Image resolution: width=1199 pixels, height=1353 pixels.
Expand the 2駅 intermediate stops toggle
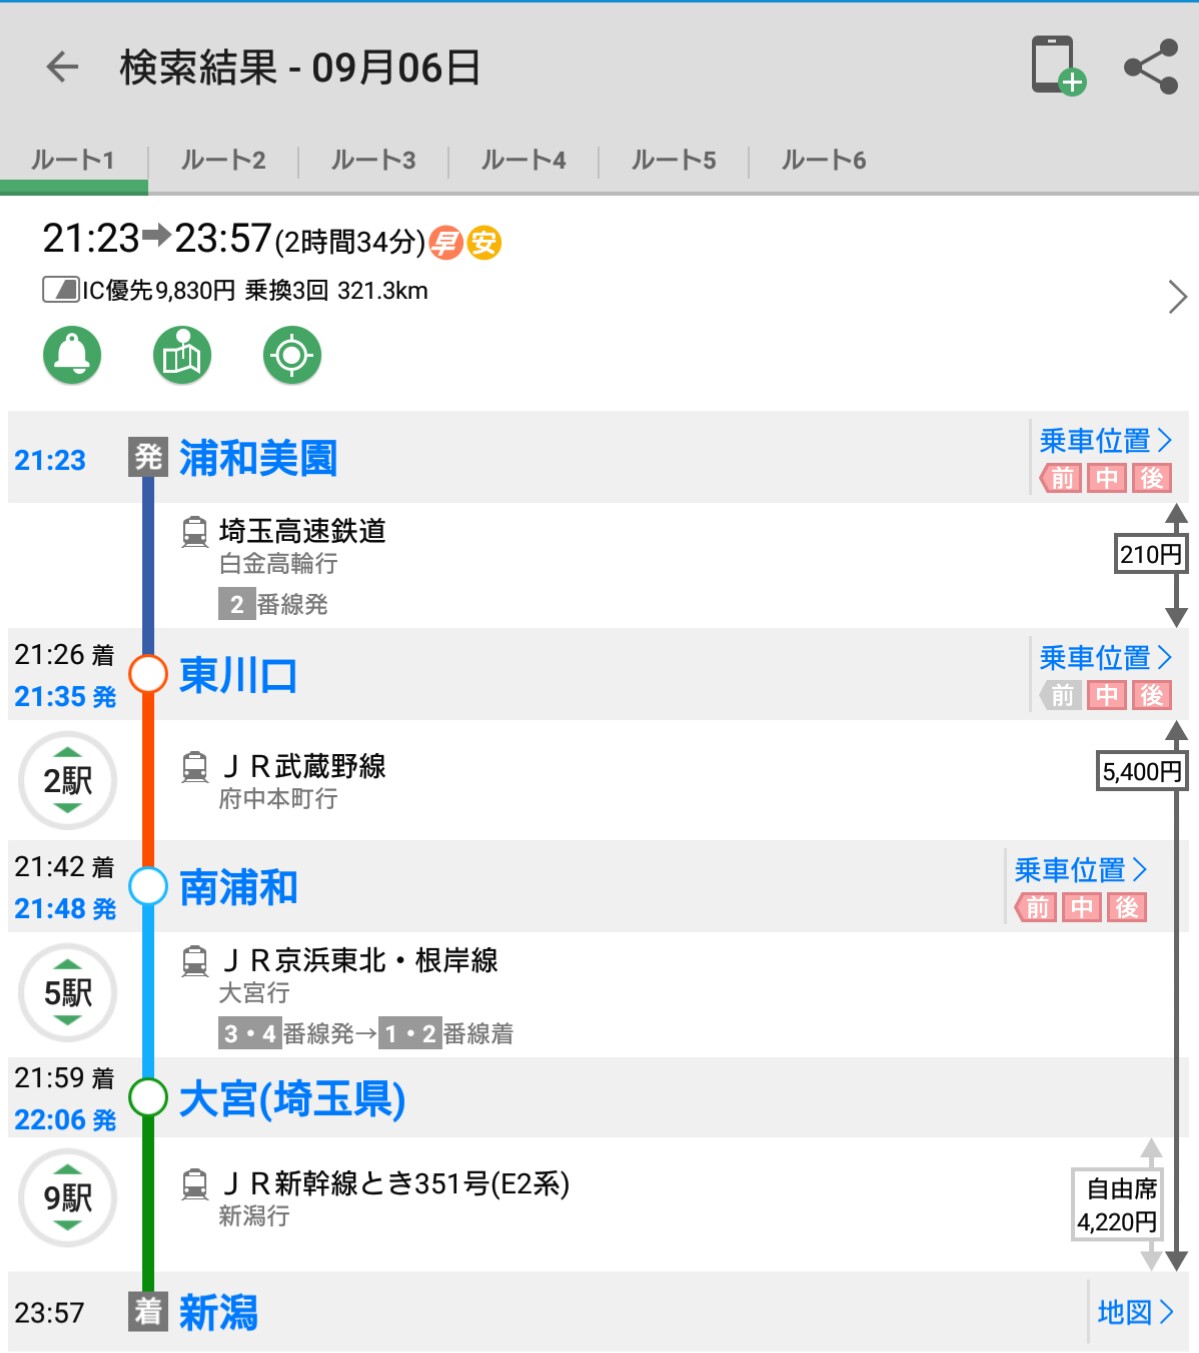[x=68, y=780]
